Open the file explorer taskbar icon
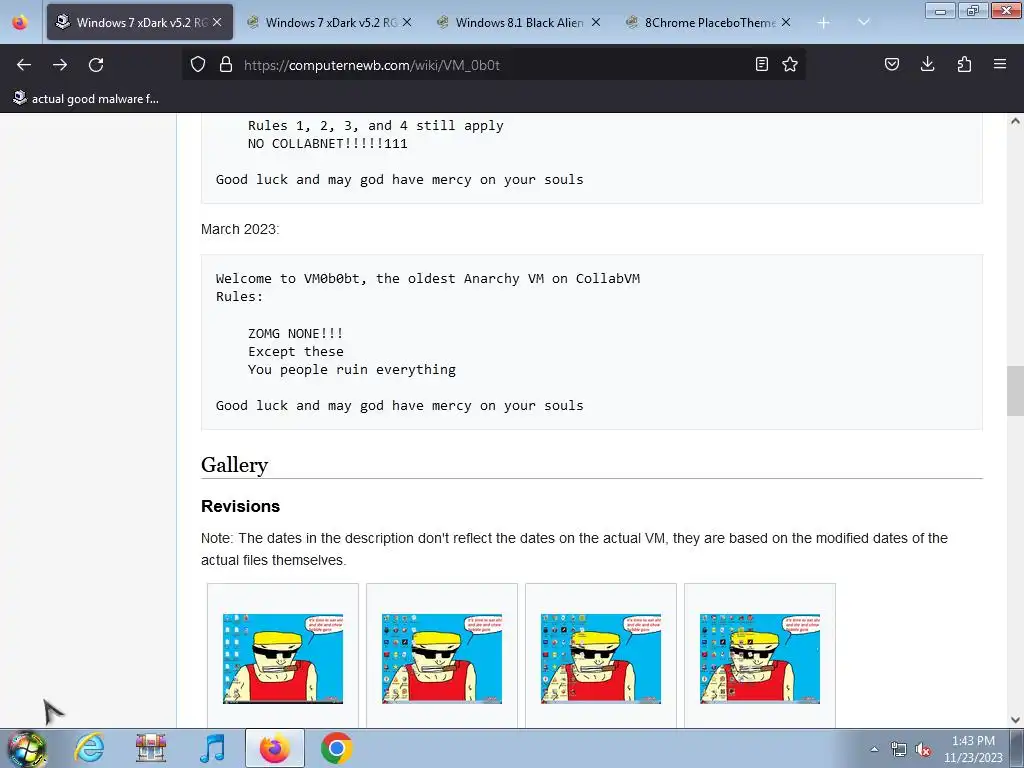 pos(151,748)
